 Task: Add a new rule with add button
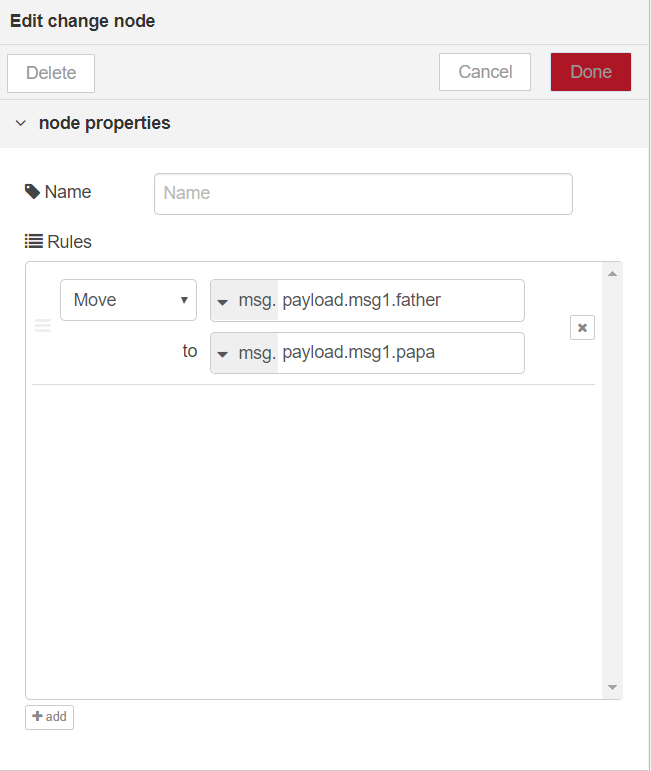tap(50, 717)
